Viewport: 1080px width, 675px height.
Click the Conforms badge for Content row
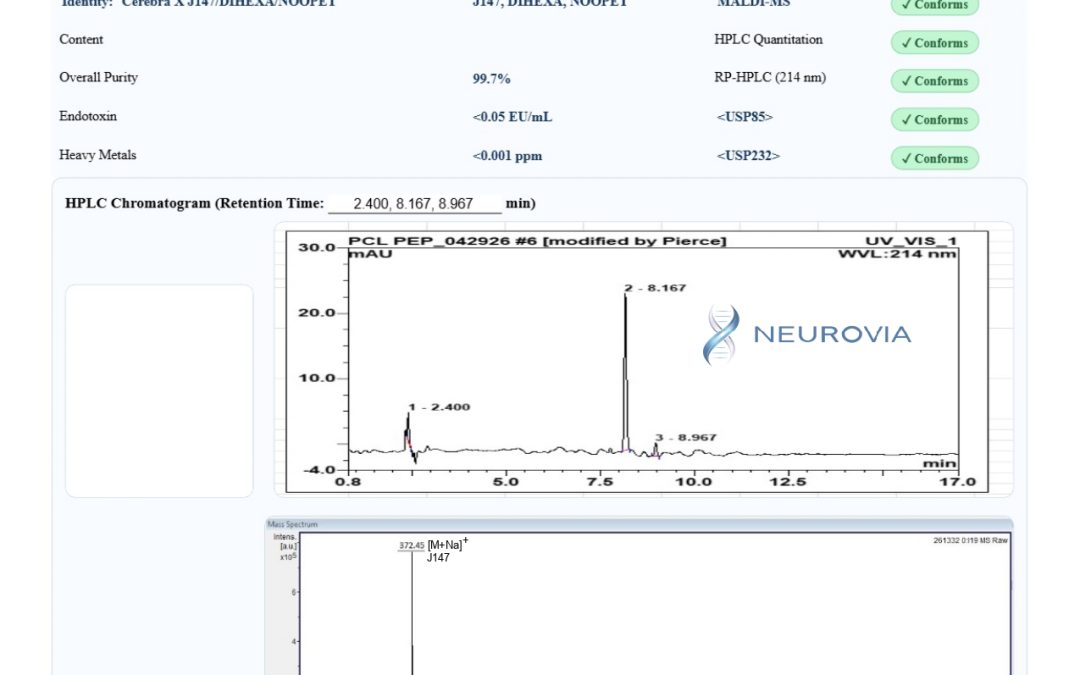pos(935,43)
